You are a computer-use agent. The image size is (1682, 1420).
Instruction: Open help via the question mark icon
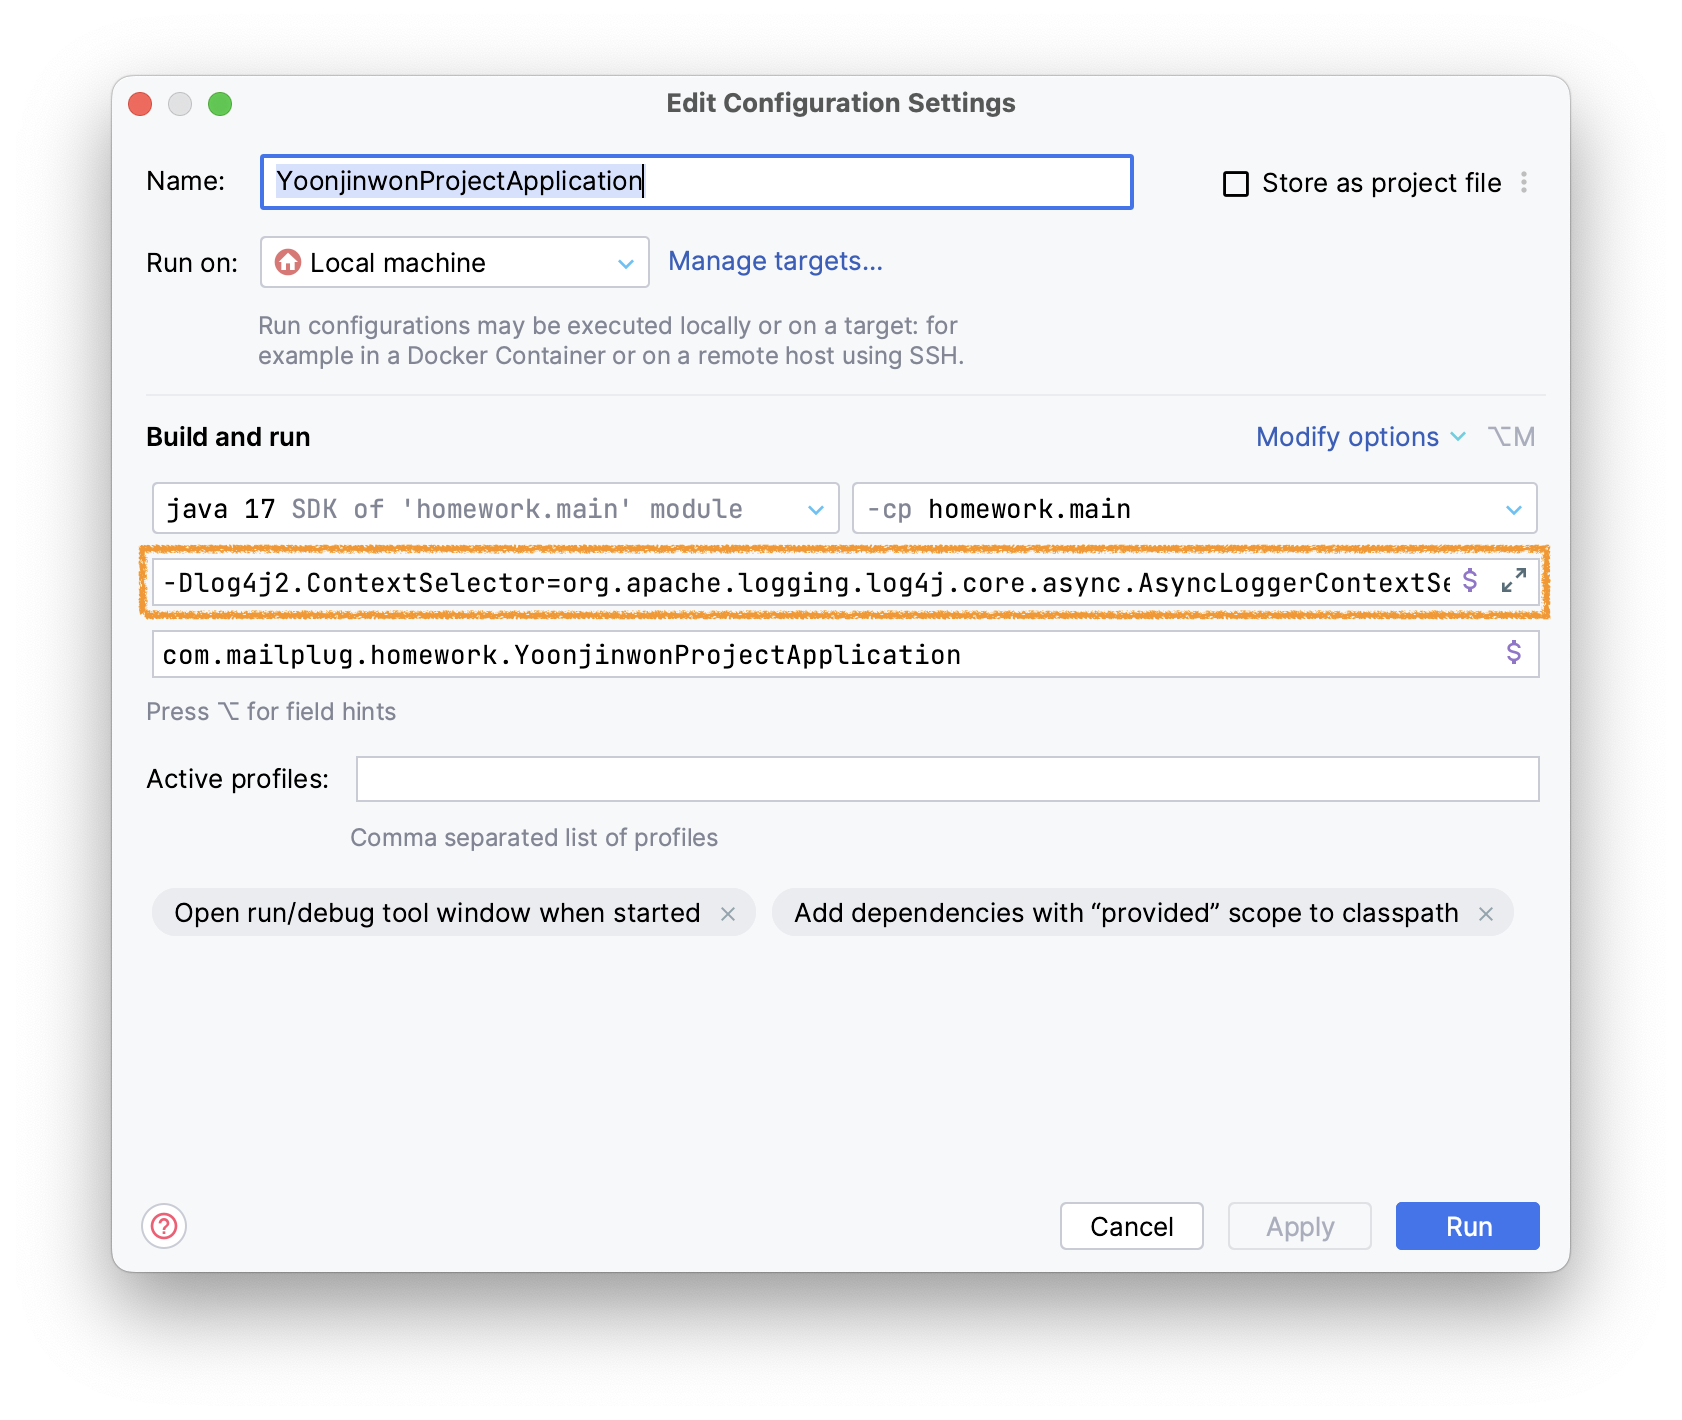(162, 1226)
